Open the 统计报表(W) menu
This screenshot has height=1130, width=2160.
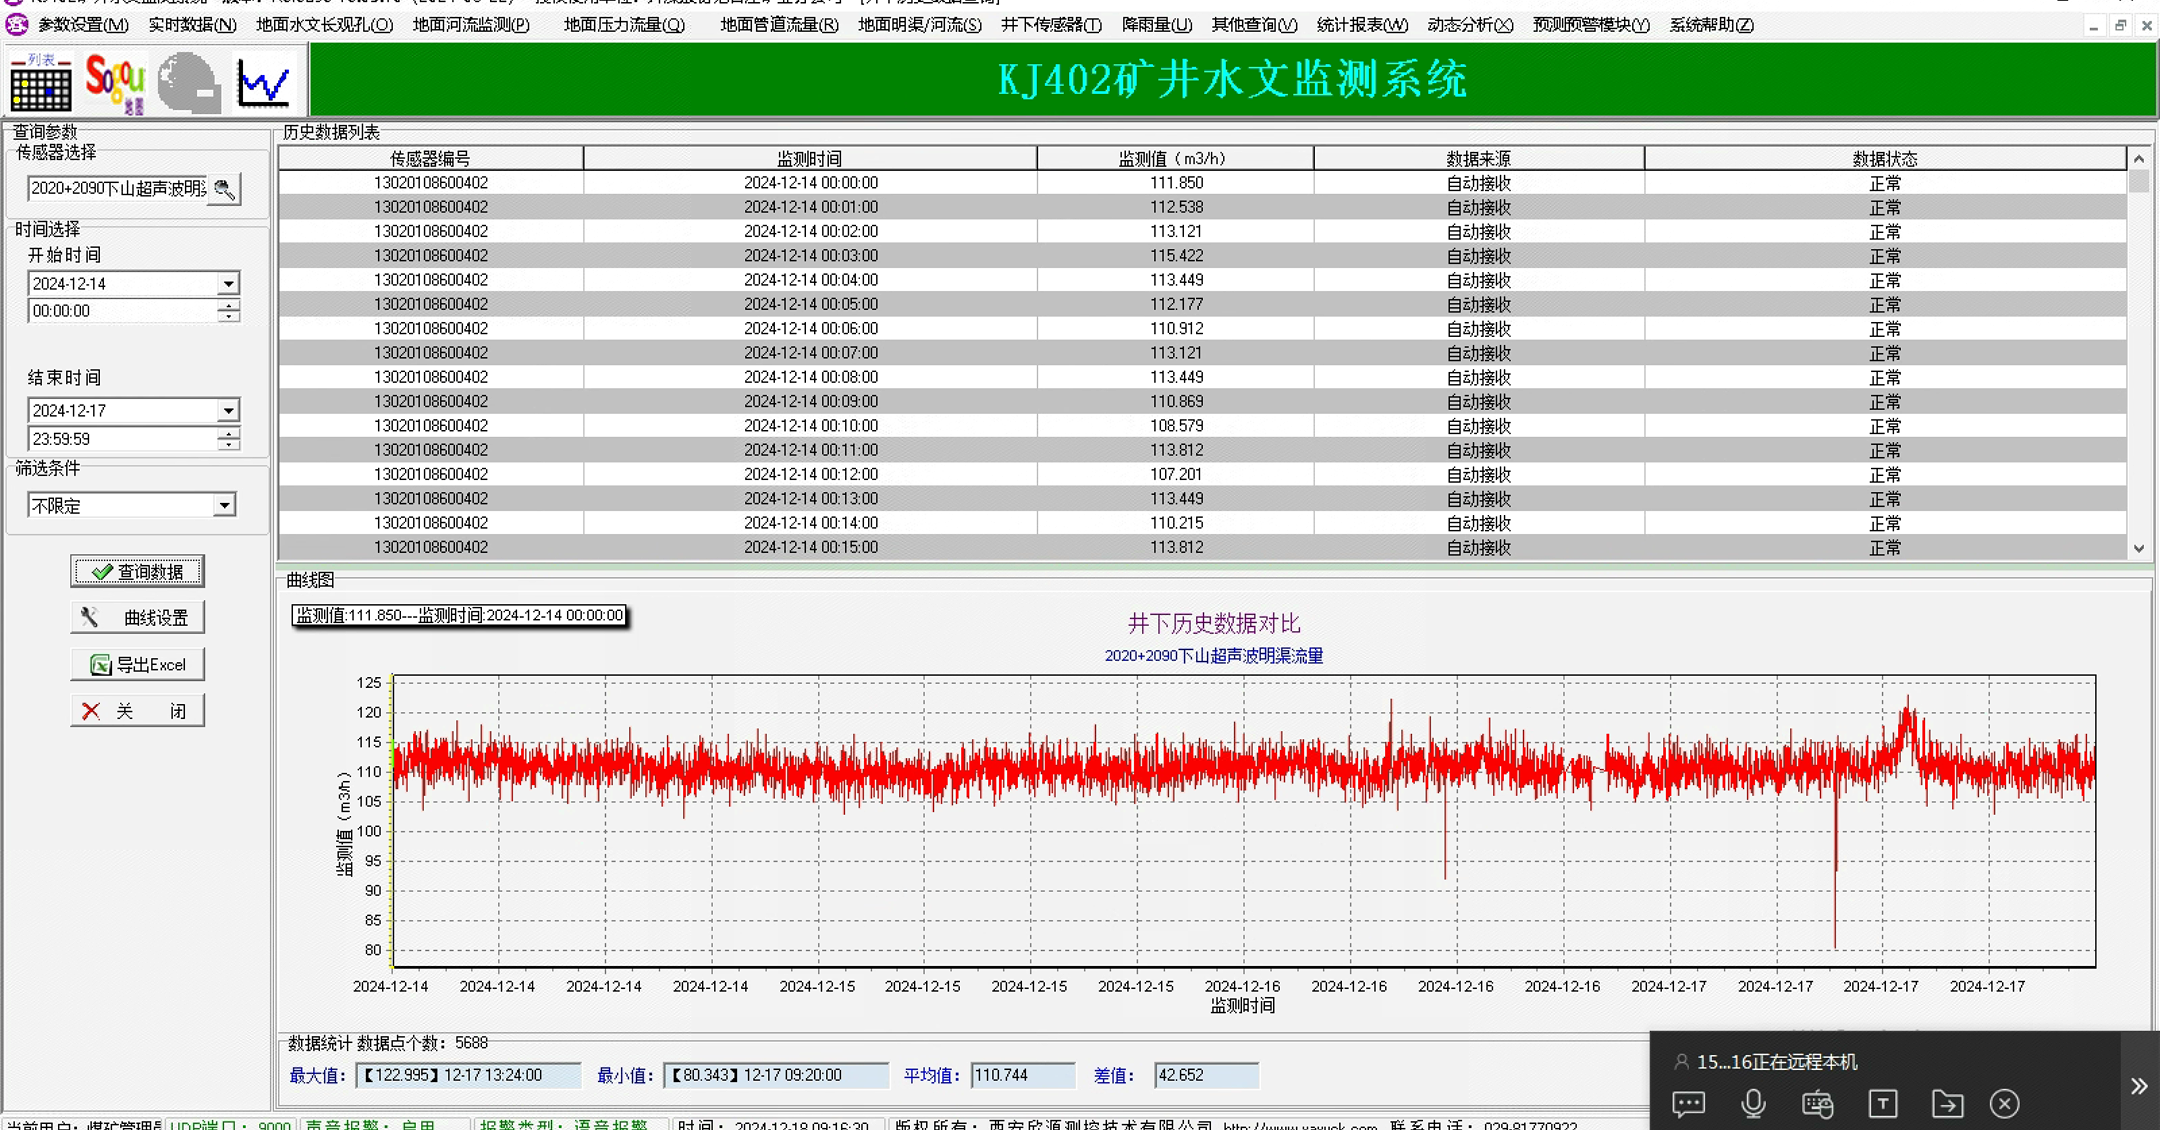(x=1361, y=25)
